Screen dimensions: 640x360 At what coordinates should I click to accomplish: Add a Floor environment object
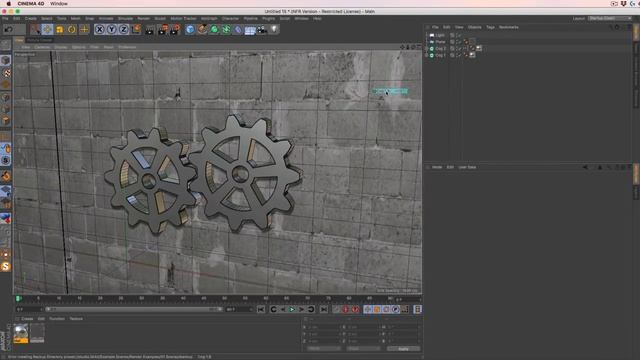coord(250,29)
